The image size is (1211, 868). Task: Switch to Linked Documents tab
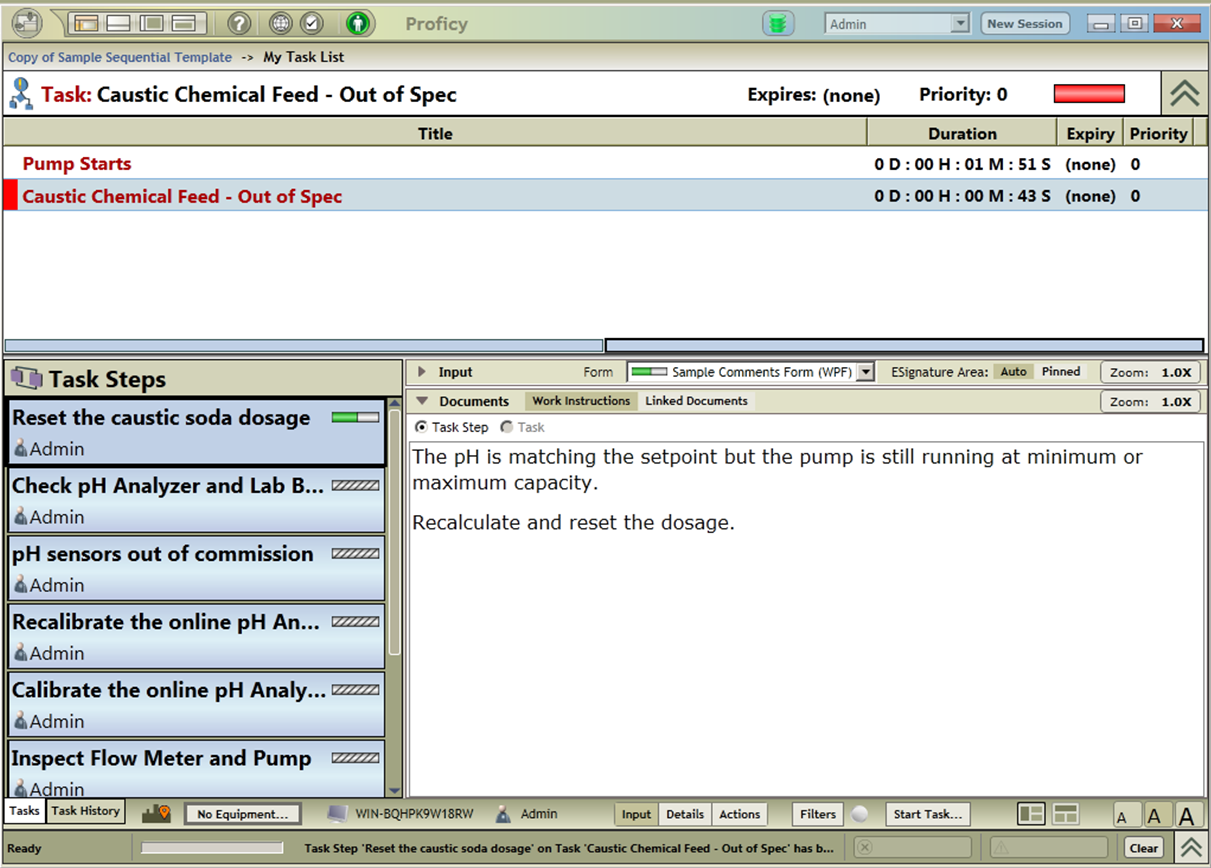pos(696,401)
